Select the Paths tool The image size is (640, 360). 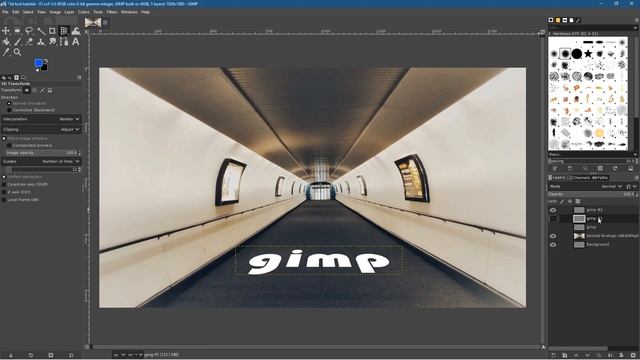(x=64, y=42)
